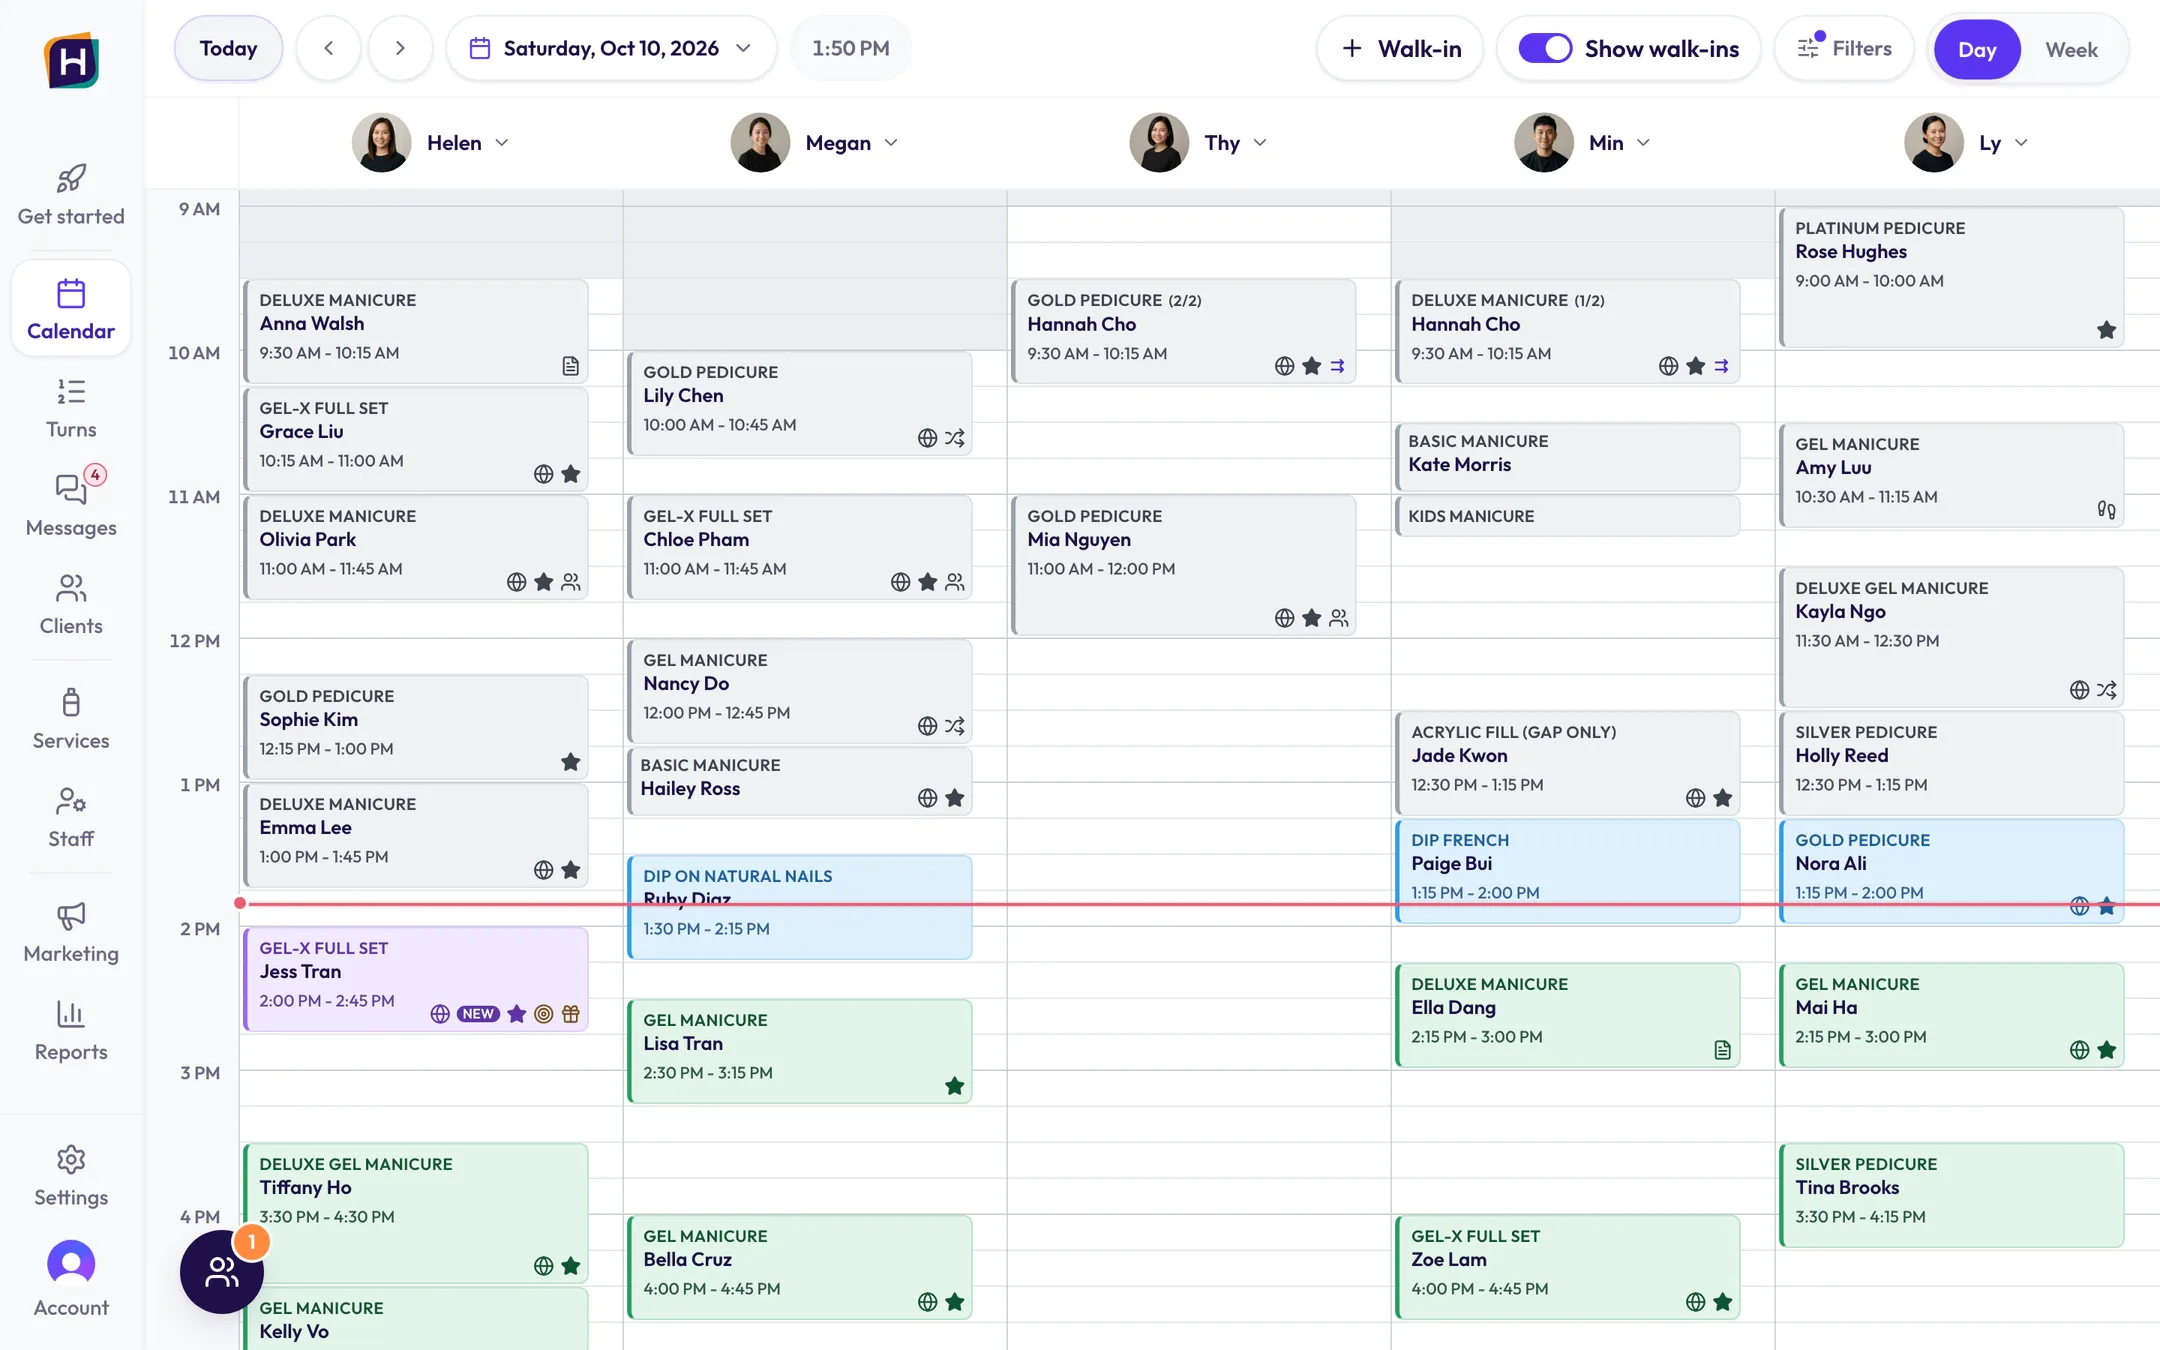Click star icon on Rose Hughes appointment
The image size is (2160, 1350).
click(x=2106, y=330)
